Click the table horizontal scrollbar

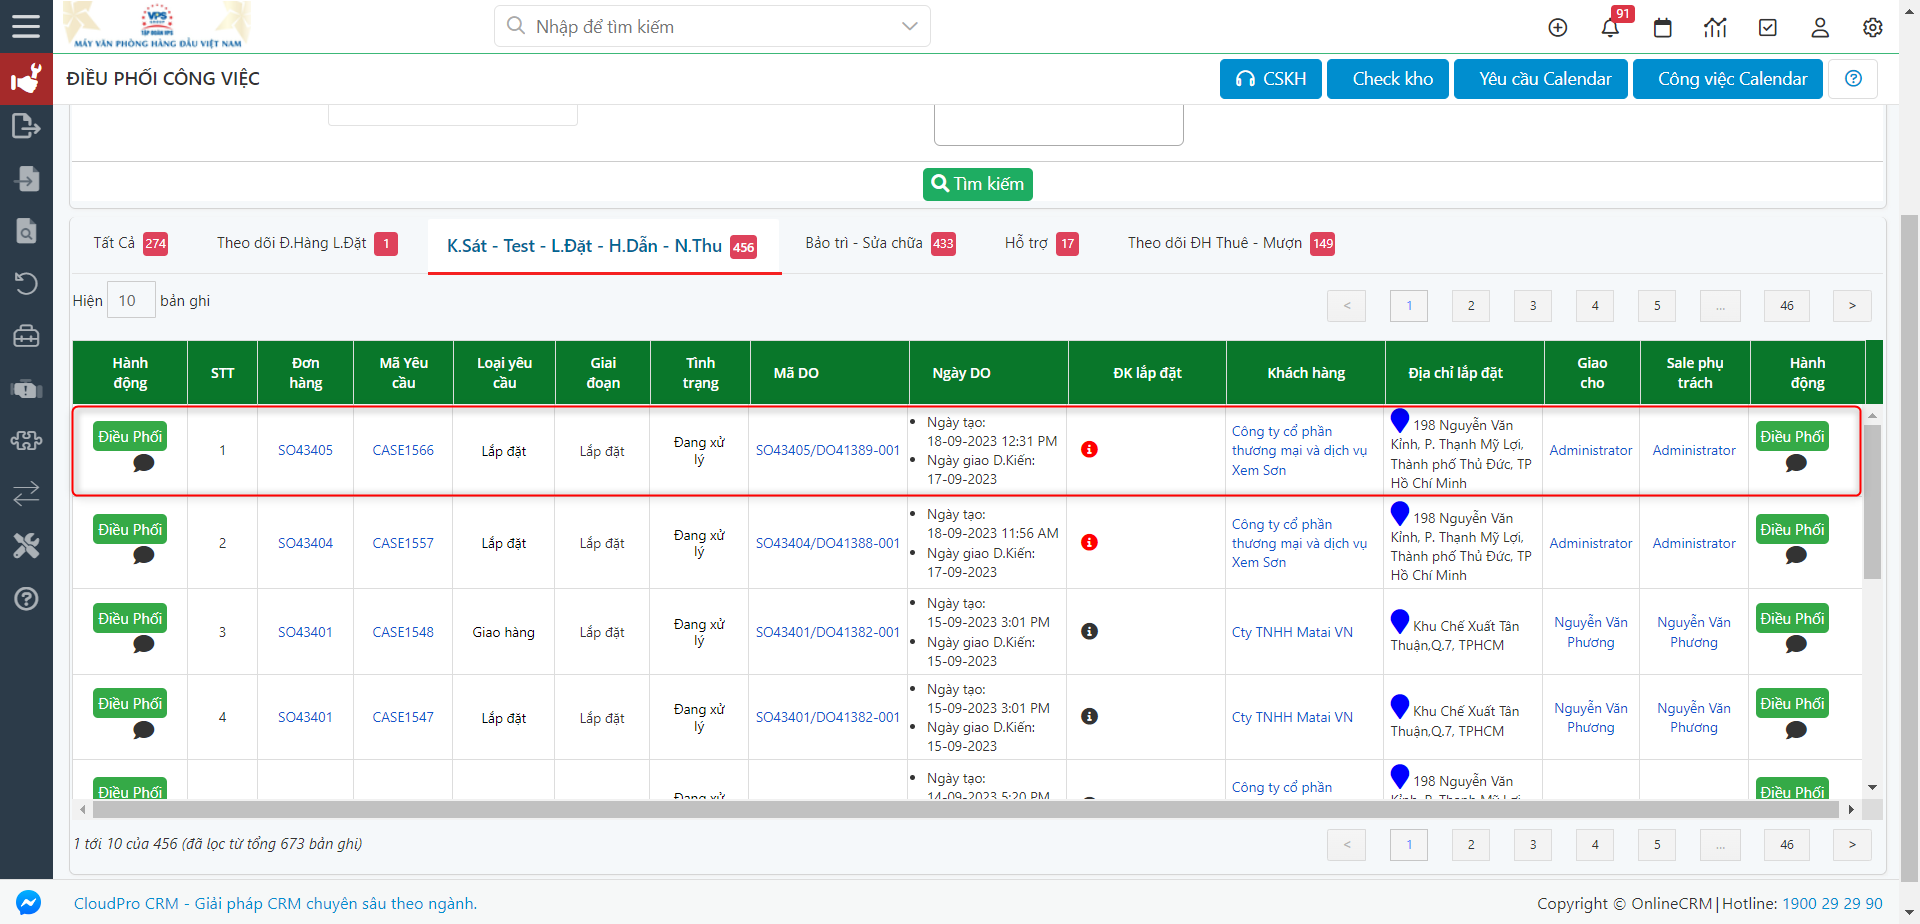tap(965, 809)
